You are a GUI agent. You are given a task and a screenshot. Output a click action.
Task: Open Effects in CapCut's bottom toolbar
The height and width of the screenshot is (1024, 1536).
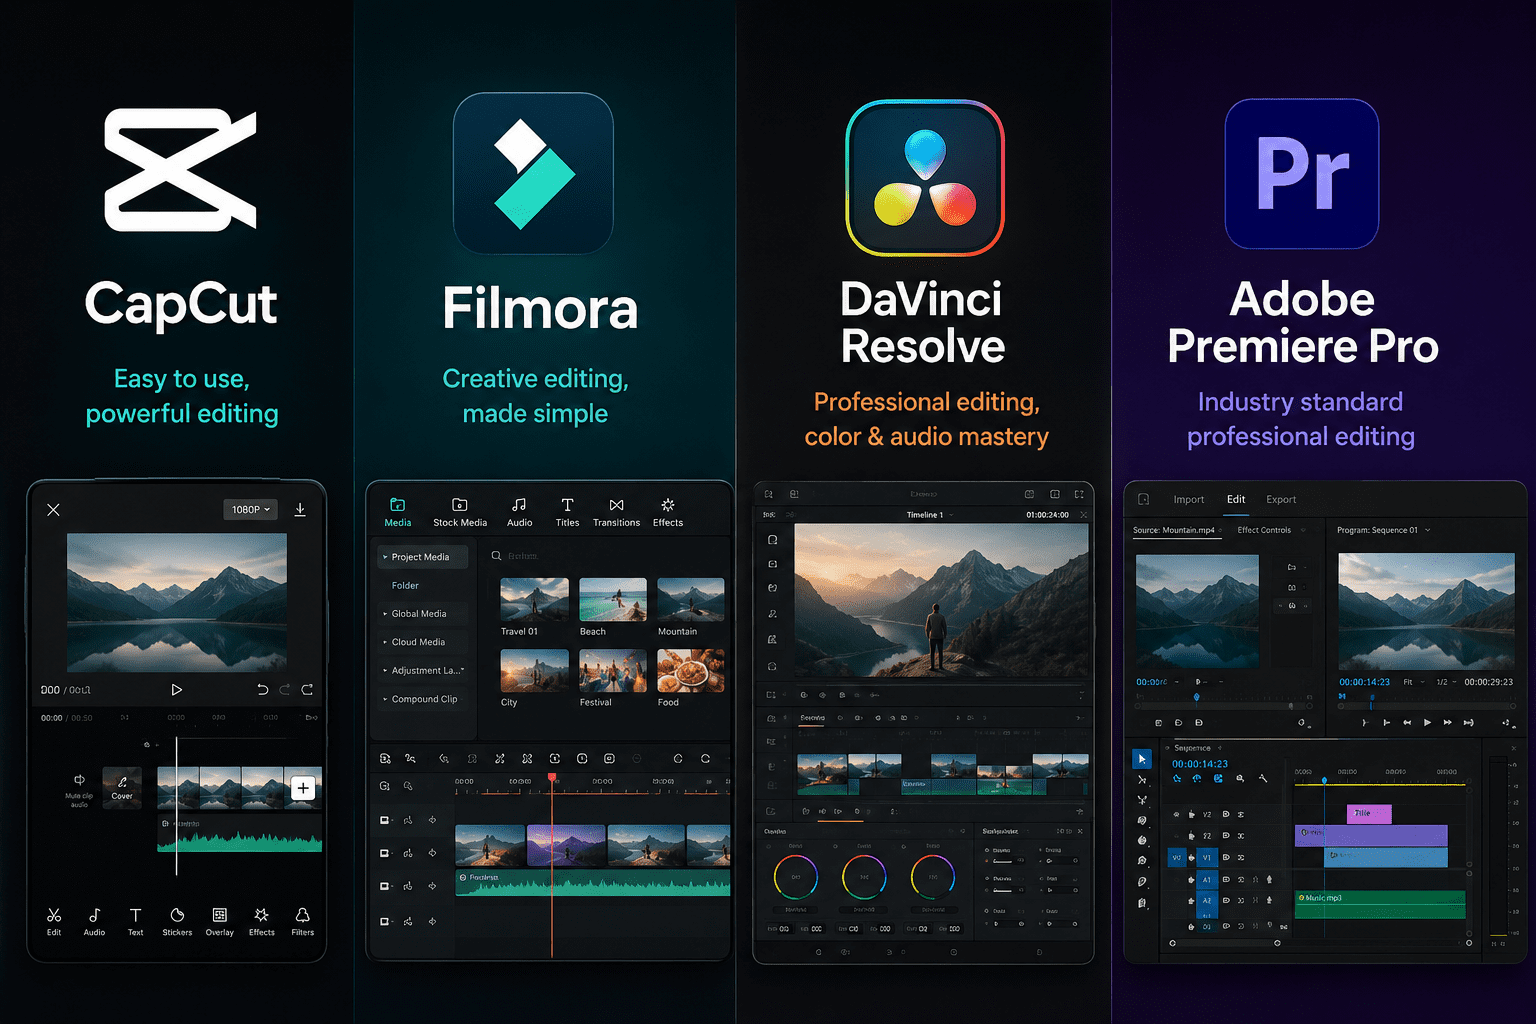262,921
